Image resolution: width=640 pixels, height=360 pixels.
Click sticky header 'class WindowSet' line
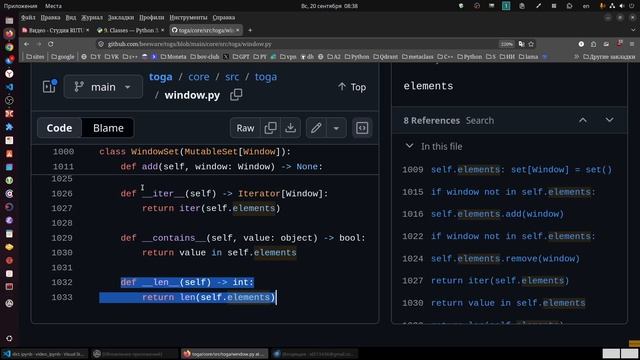point(195,151)
